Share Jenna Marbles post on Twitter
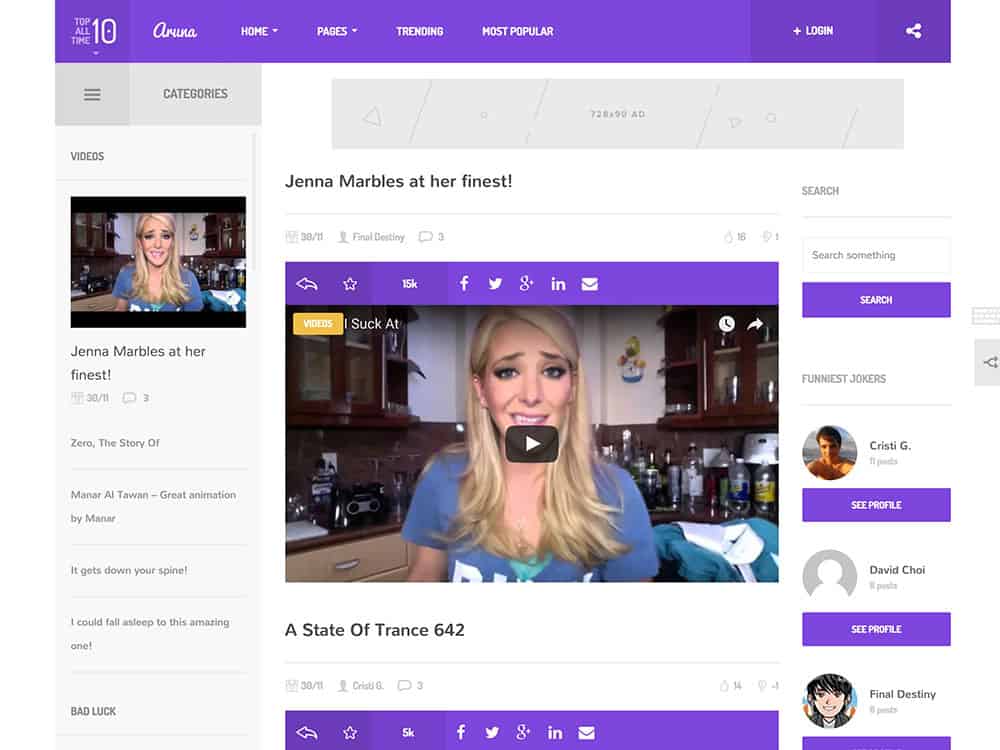This screenshot has height=750, width=1000. coord(495,284)
